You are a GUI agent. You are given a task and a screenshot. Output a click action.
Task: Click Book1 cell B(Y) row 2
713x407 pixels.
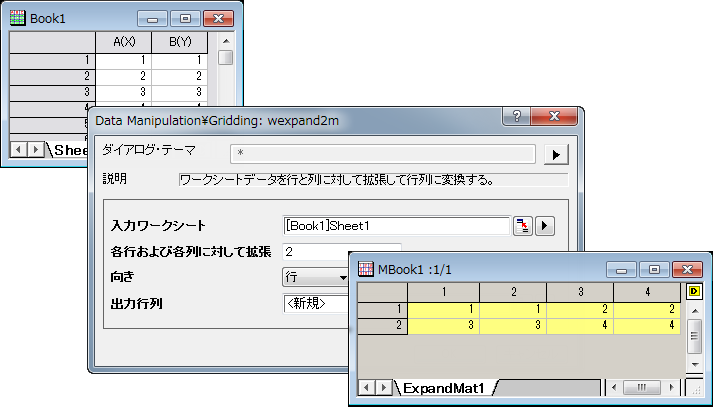pyautogui.click(x=180, y=76)
